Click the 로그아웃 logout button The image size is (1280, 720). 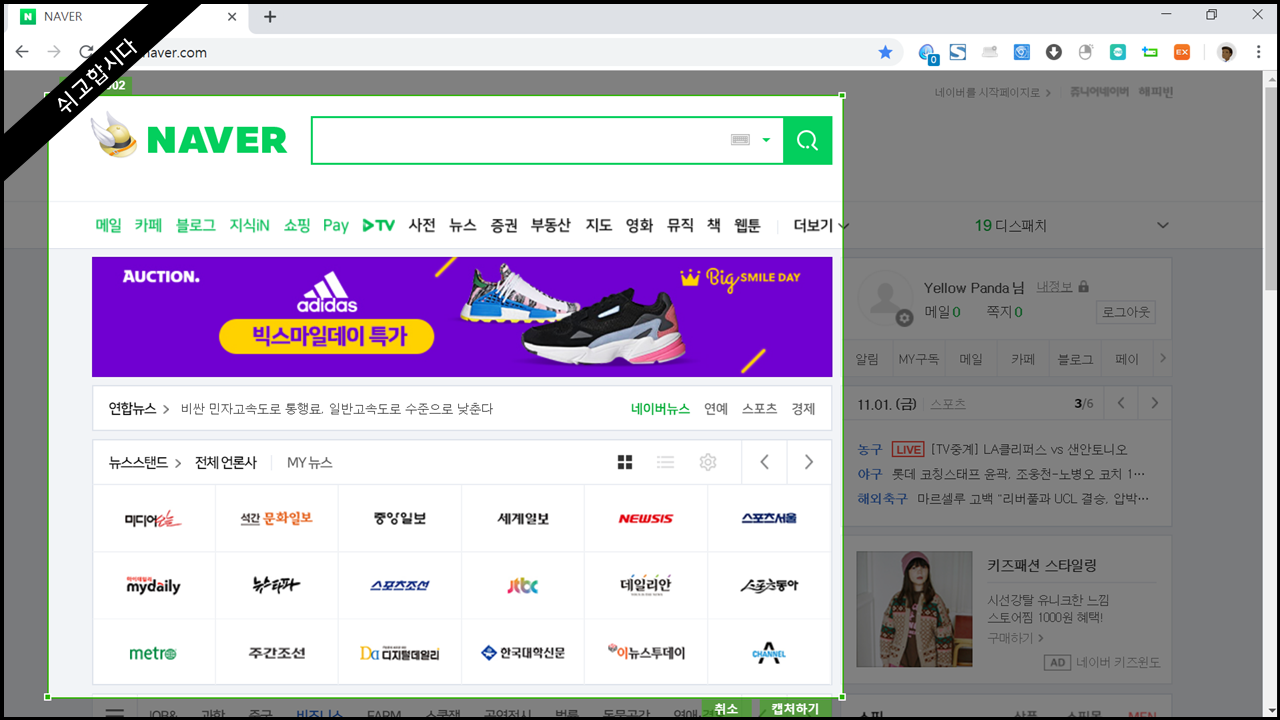[x=1126, y=312]
